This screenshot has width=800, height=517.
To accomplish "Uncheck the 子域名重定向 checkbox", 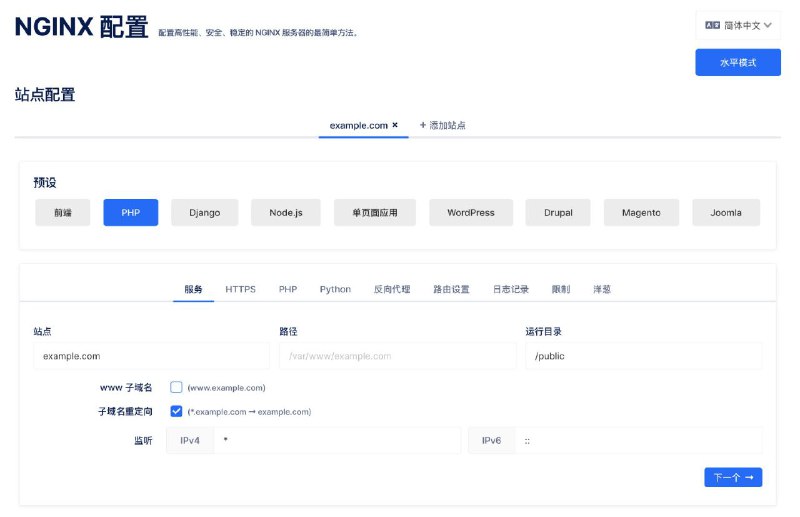I will coord(176,411).
